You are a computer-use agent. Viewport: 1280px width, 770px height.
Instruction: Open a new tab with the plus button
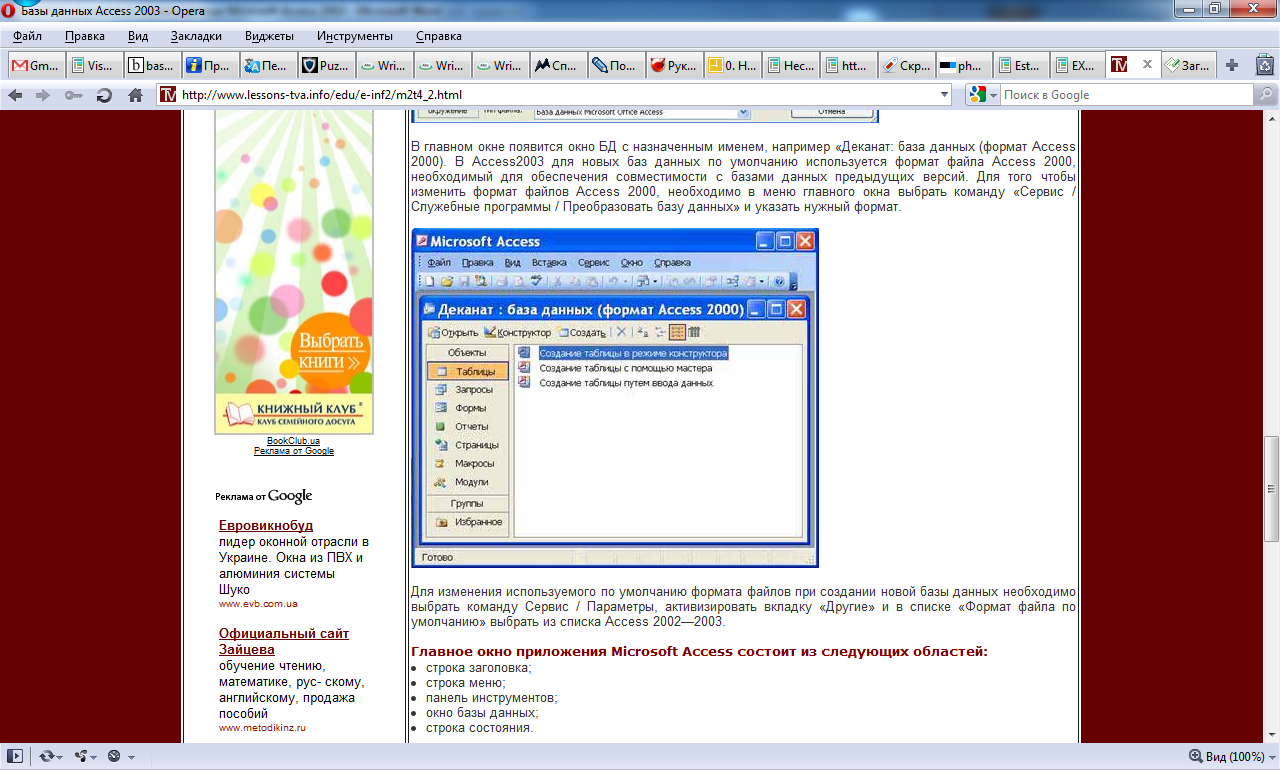pos(1232,65)
